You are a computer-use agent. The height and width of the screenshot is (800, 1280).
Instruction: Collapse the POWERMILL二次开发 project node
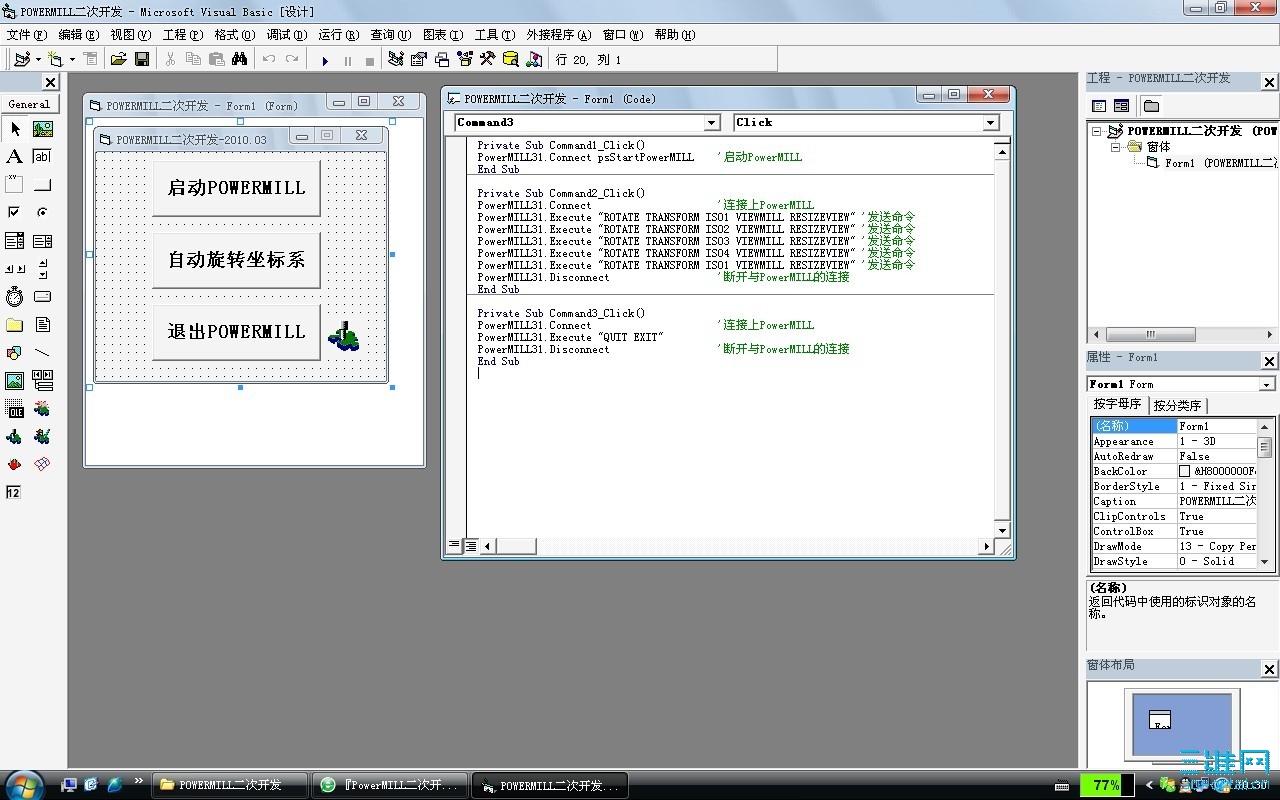click(1097, 131)
